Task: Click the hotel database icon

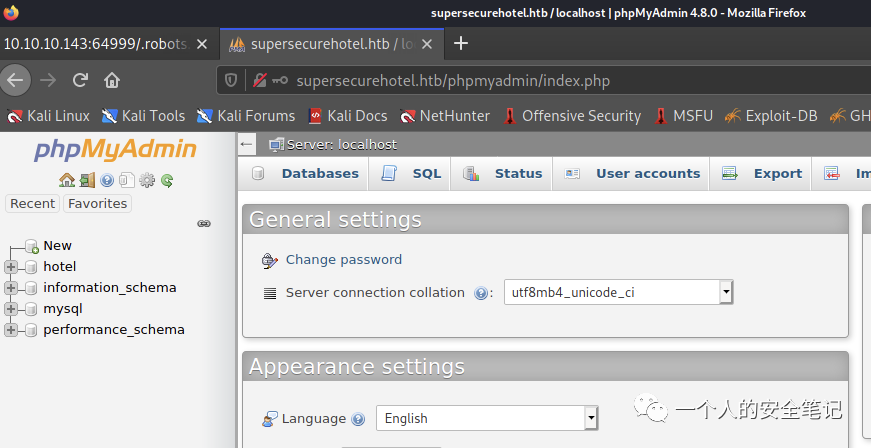Action: coord(31,267)
